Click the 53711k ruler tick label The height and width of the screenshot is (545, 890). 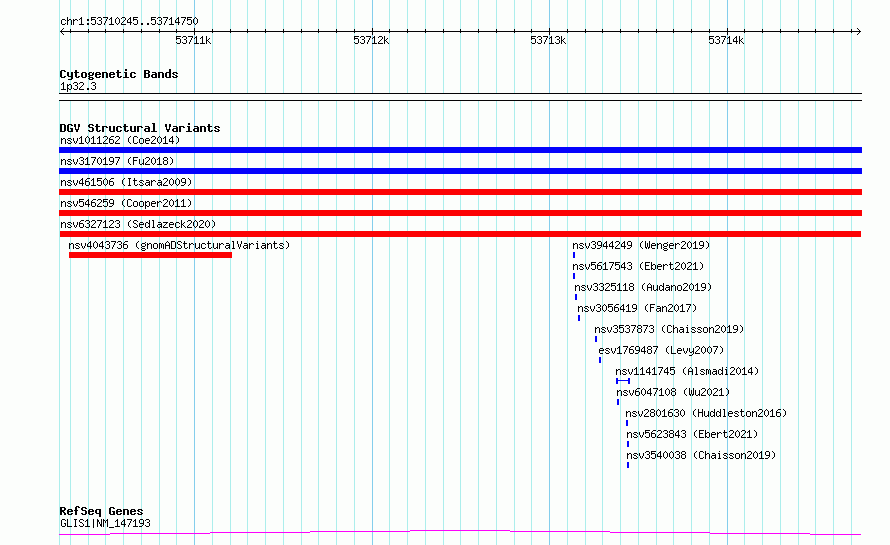(193, 40)
